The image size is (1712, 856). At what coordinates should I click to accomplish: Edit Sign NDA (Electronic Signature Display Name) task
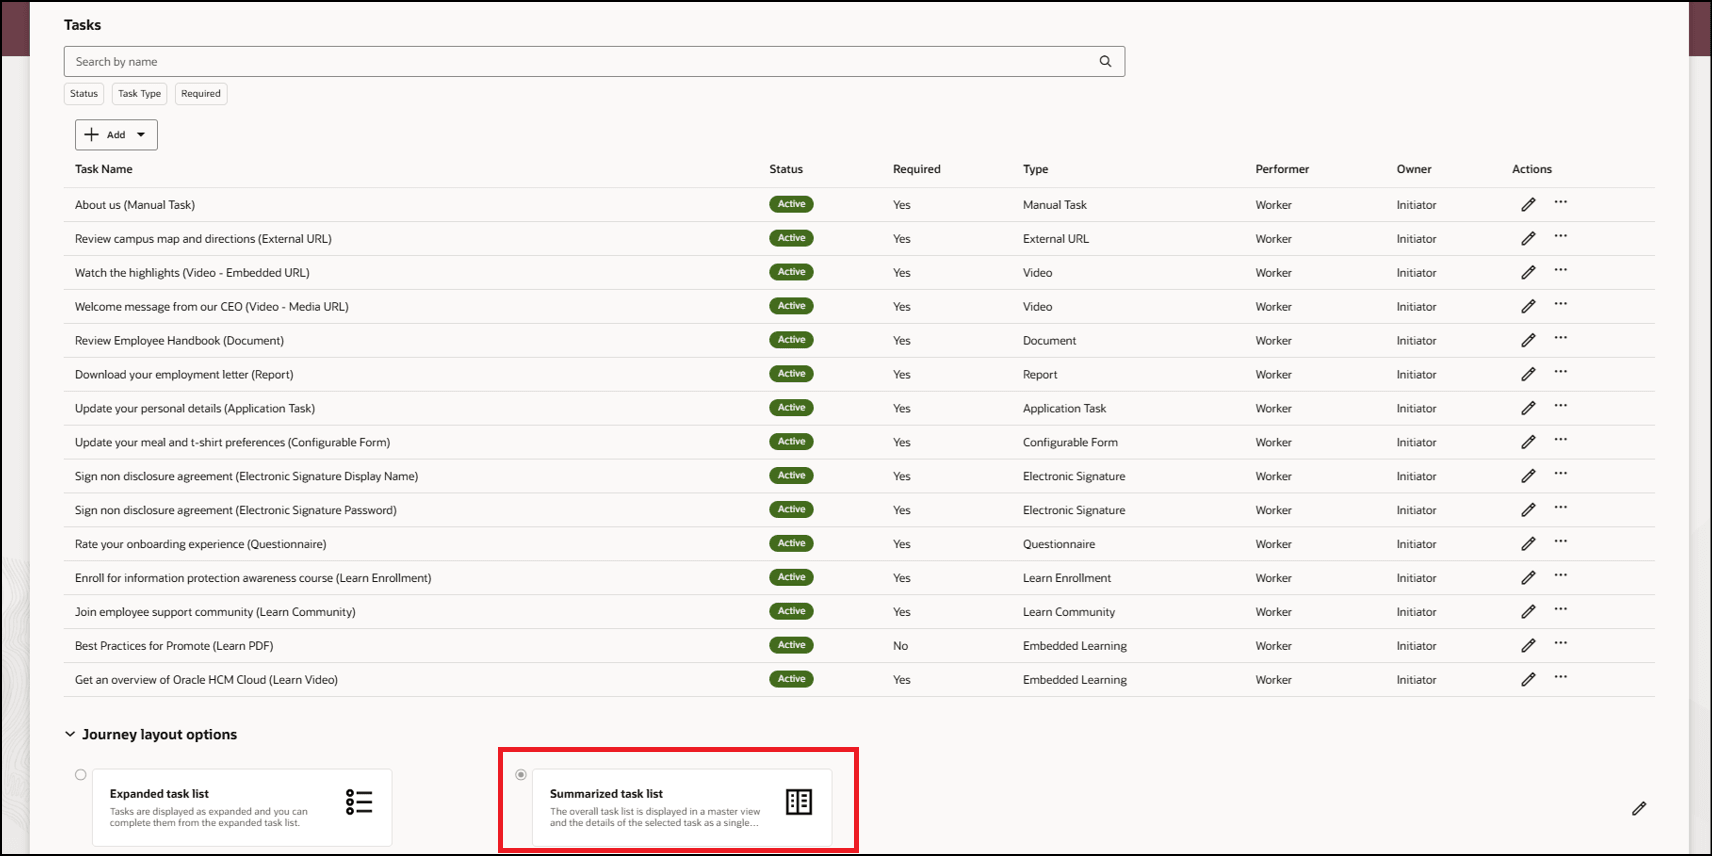[1528, 477]
